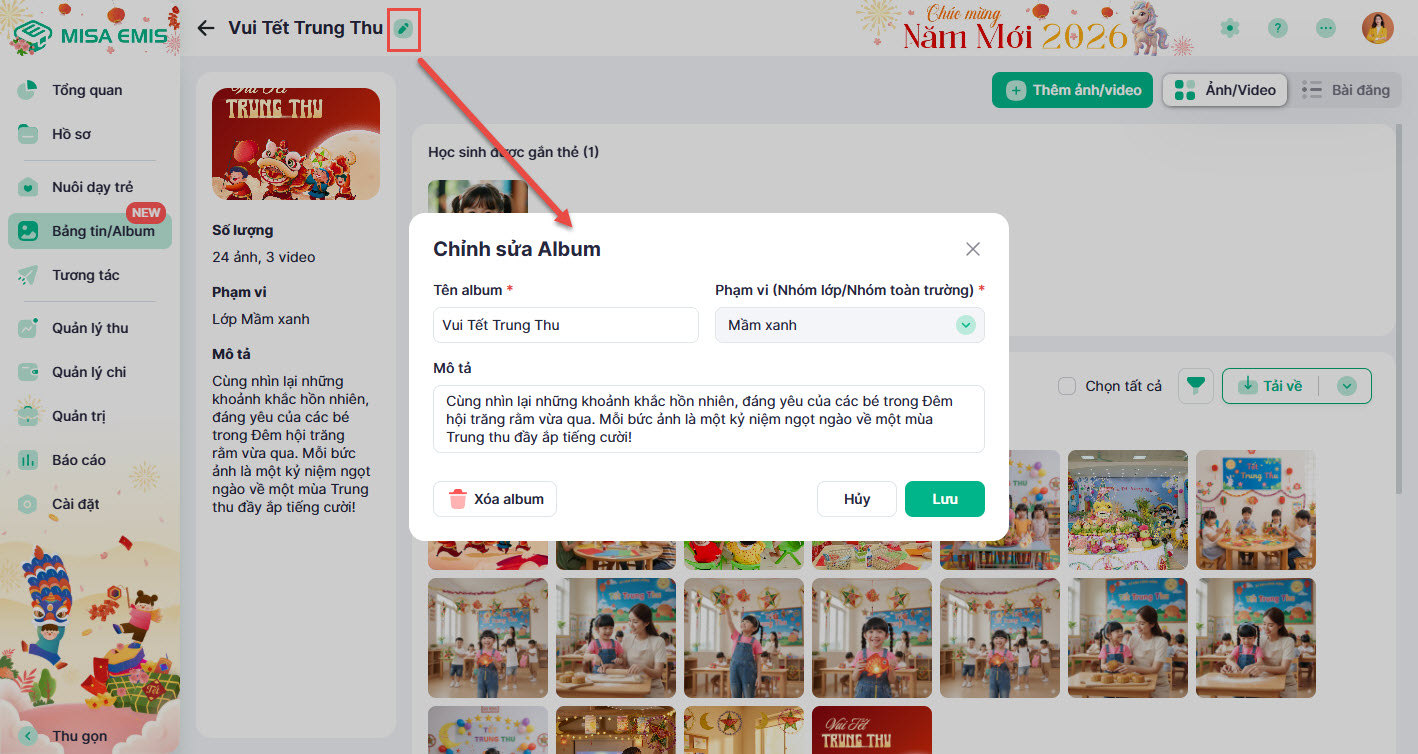
Task: Click the user avatar profile picture
Action: (x=1378, y=28)
